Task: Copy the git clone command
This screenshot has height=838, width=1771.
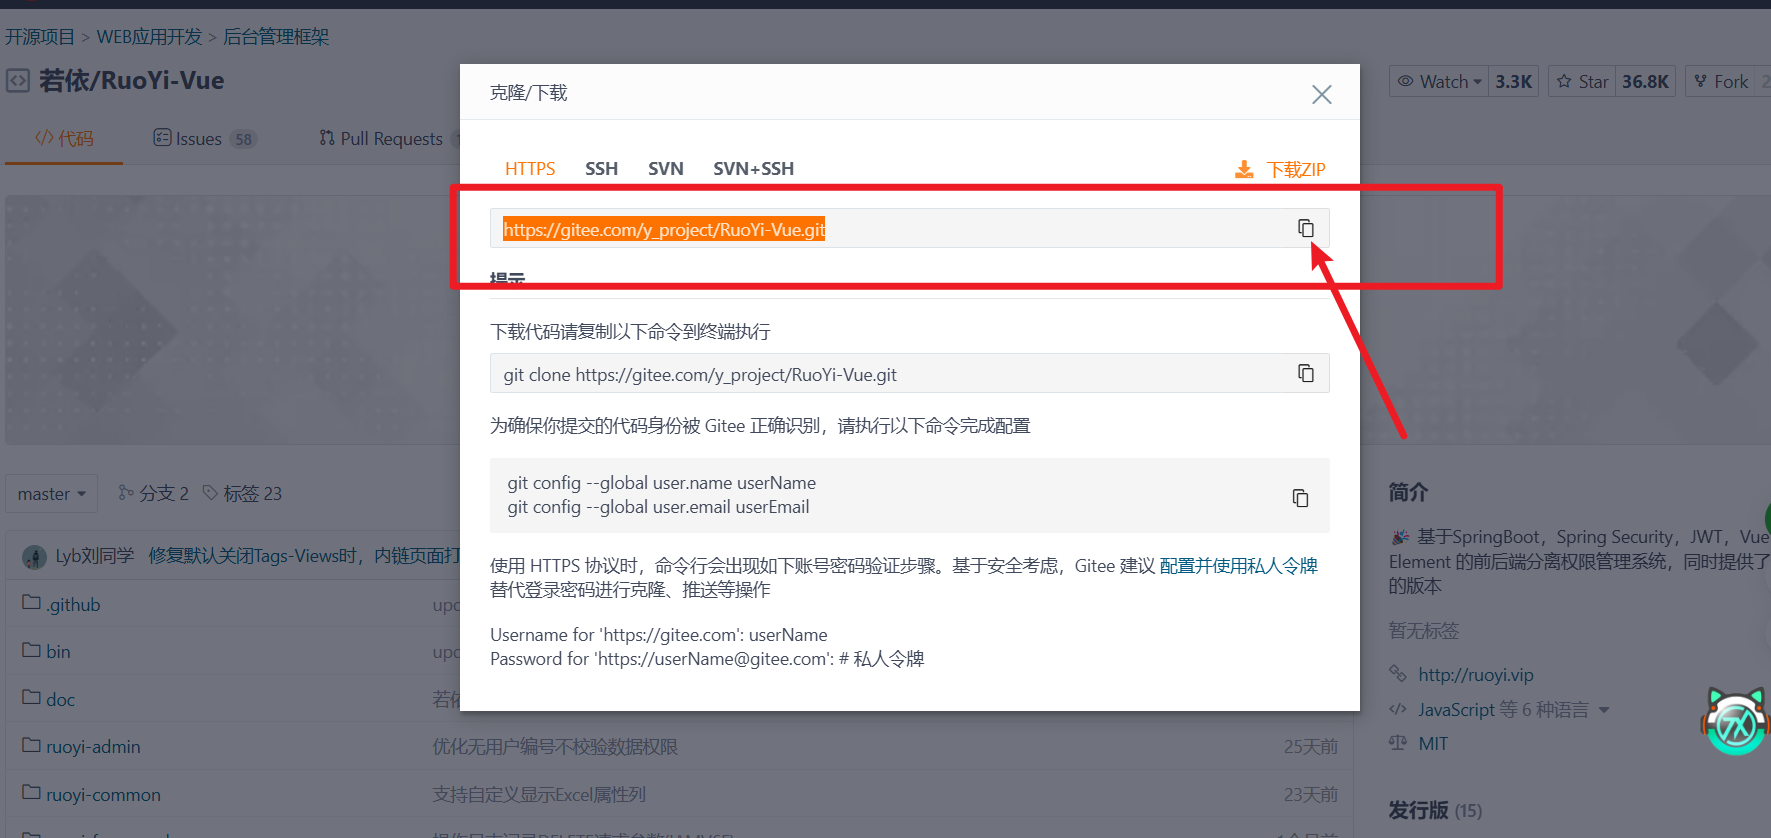Action: (x=1305, y=373)
